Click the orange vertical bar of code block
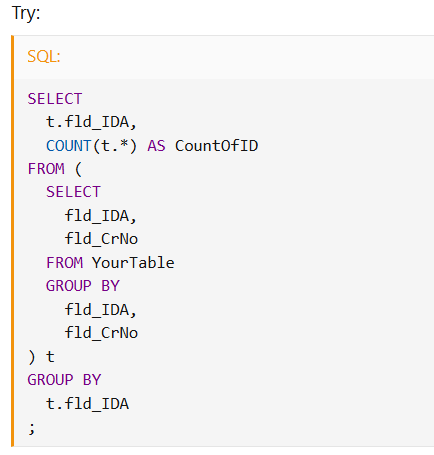Viewport: 434px width, 455px height. click(13, 241)
